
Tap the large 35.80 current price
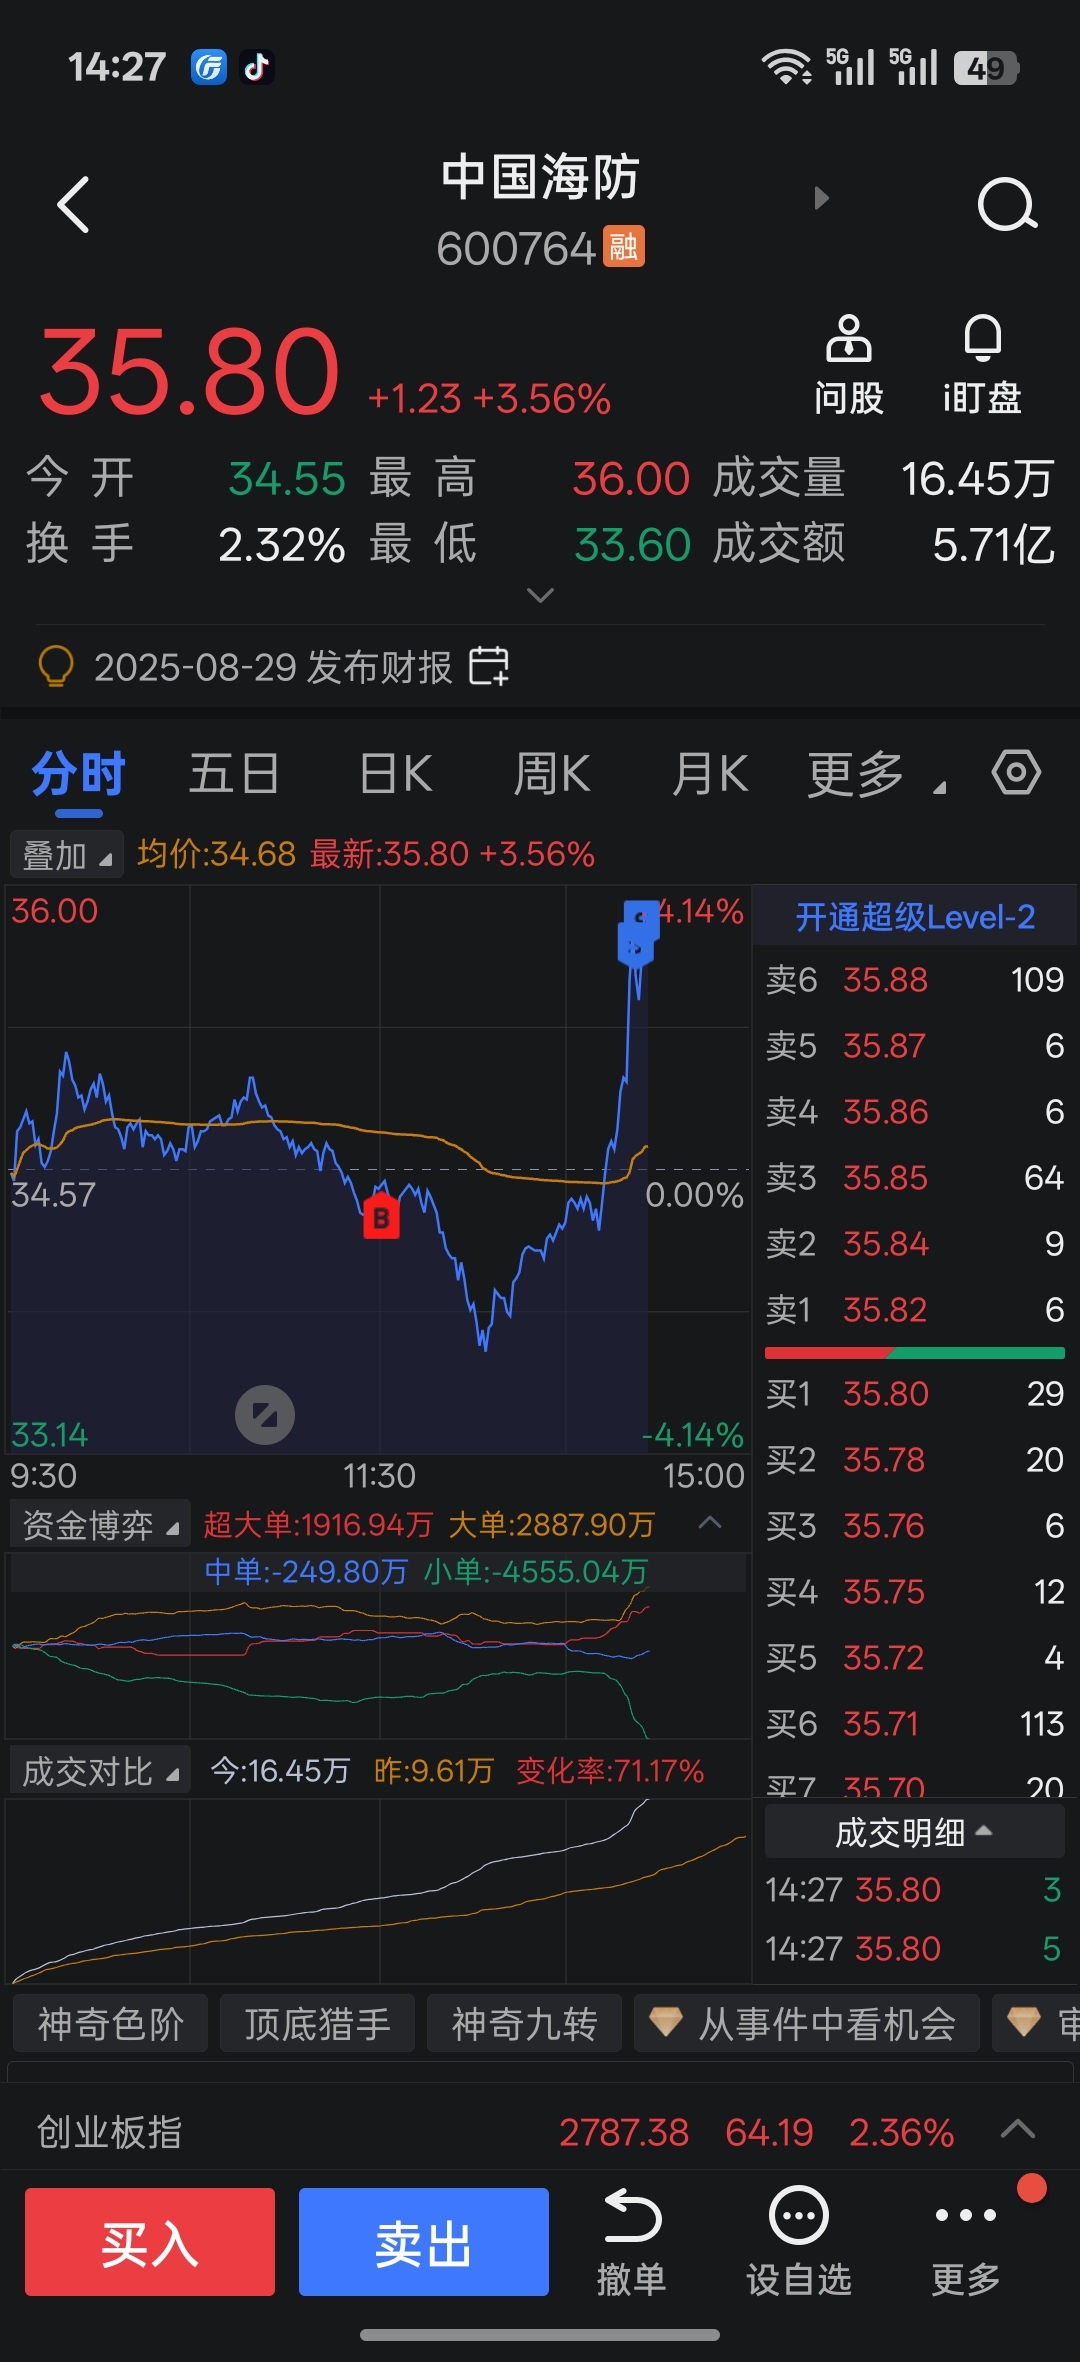(x=190, y=372)
